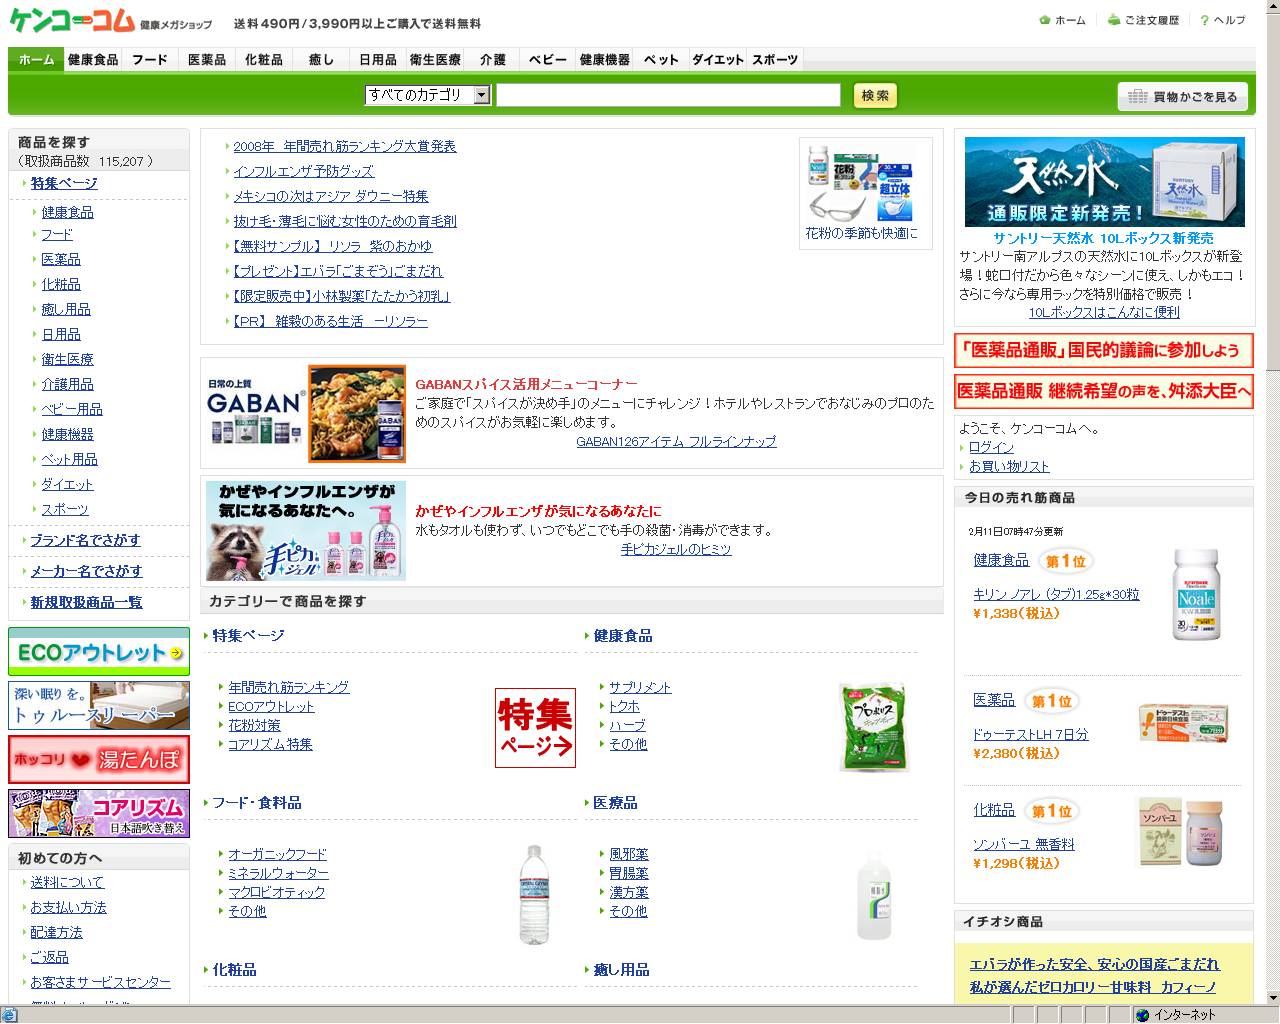Open the オーガニックフード category link
Image resolution: width=1280 pixels, height=1024 pixels.
[x=277, y=854]
